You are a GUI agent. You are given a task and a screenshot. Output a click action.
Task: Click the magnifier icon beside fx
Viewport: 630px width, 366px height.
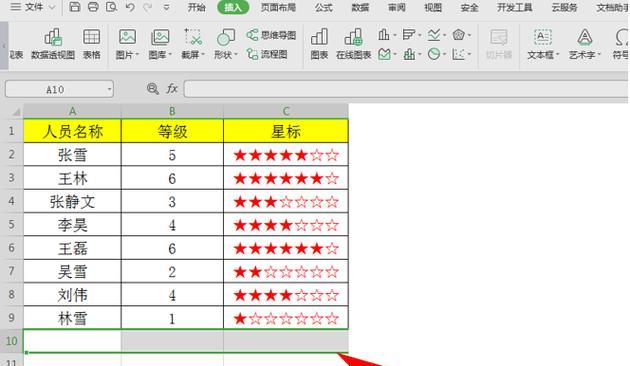[153, 88]
